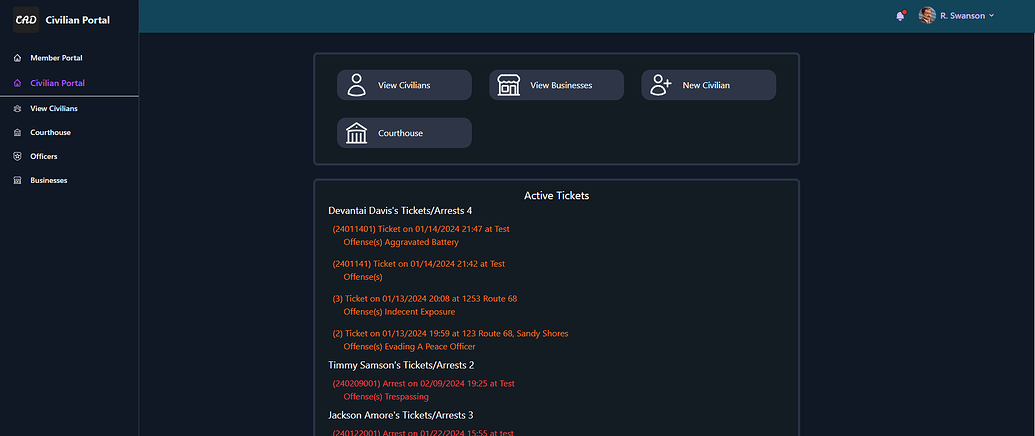The image size is (1035, 436).
Task: Open the notifications bell
Action: point(900,16)
